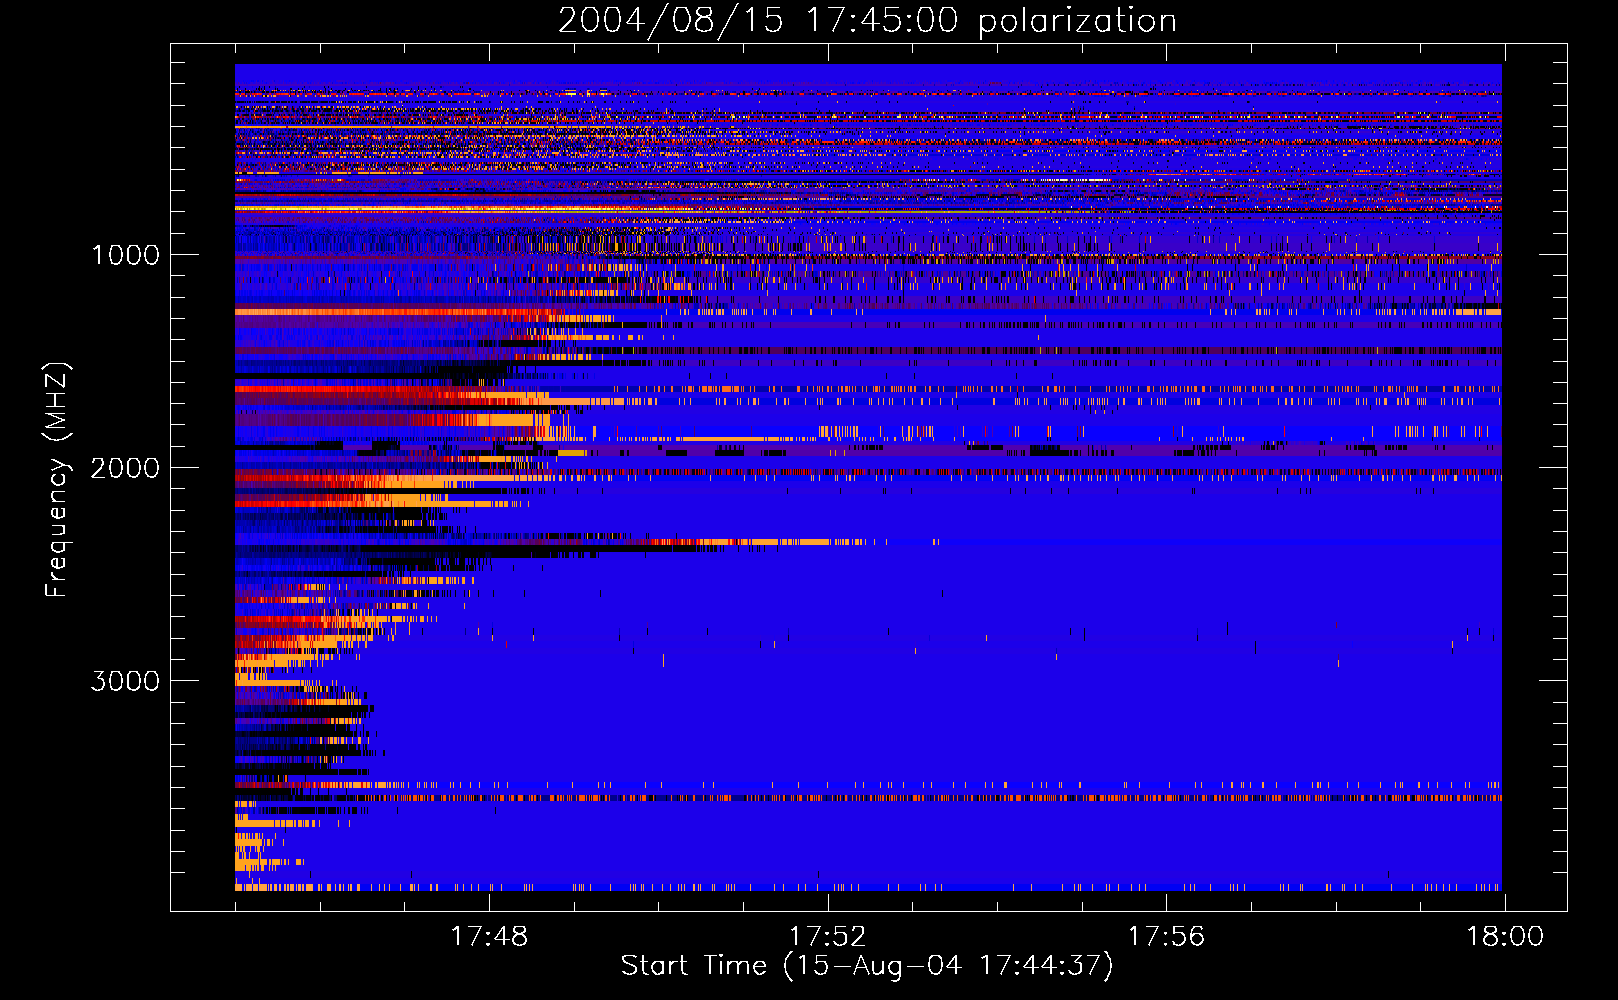Click the "17:56" time tick label
Screen dimensions: 1618x1000
tap(1166, 937)
